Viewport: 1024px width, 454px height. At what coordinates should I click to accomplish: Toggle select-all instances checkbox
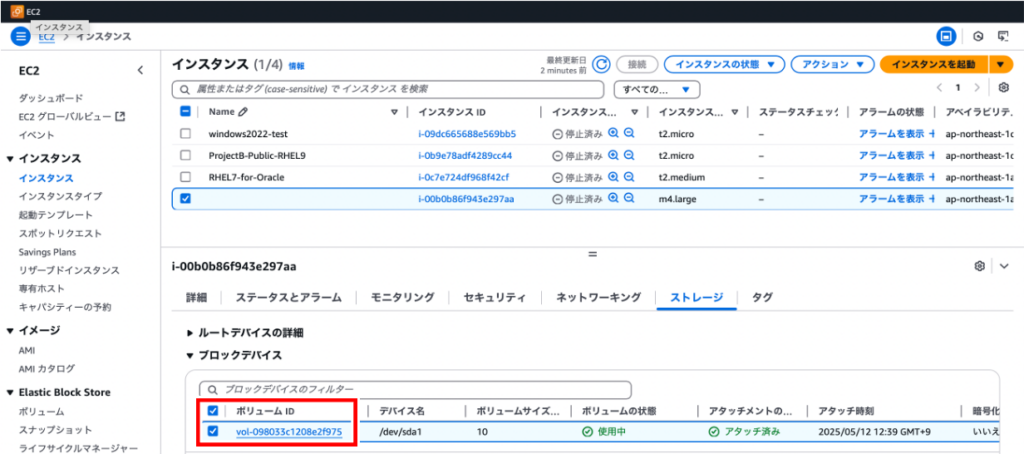tap(185, 112)
